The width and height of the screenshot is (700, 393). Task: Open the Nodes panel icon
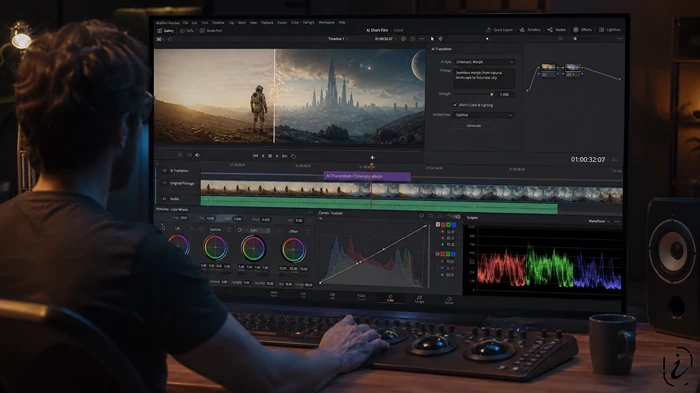550,30
